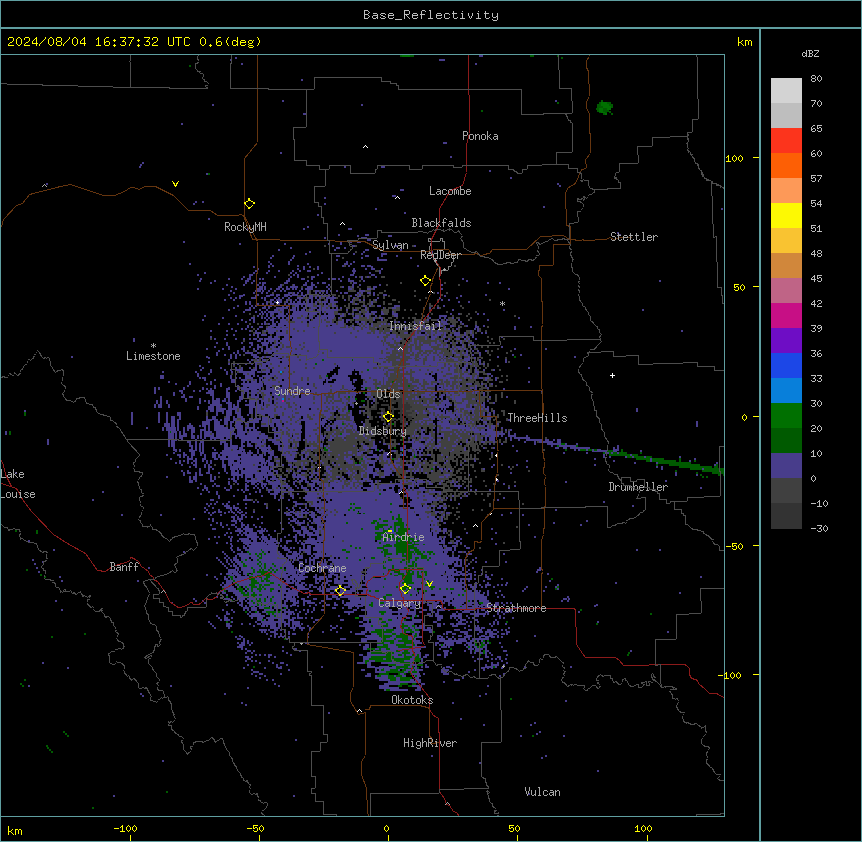Click the Banff label
The image size is (862, 842).
[124, 567]
